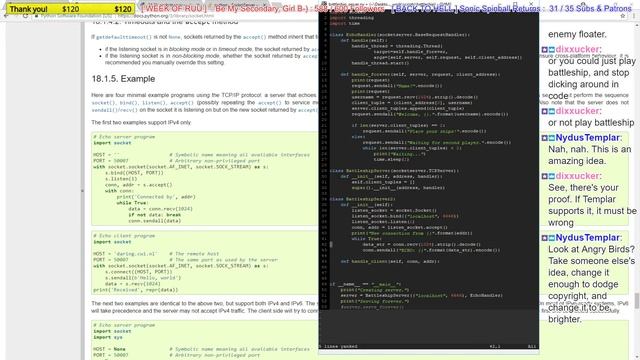Bookmark this page with the star icon
Image resolution: width=640 pixels, height=360 pixels.
click(x=622, y=16)
